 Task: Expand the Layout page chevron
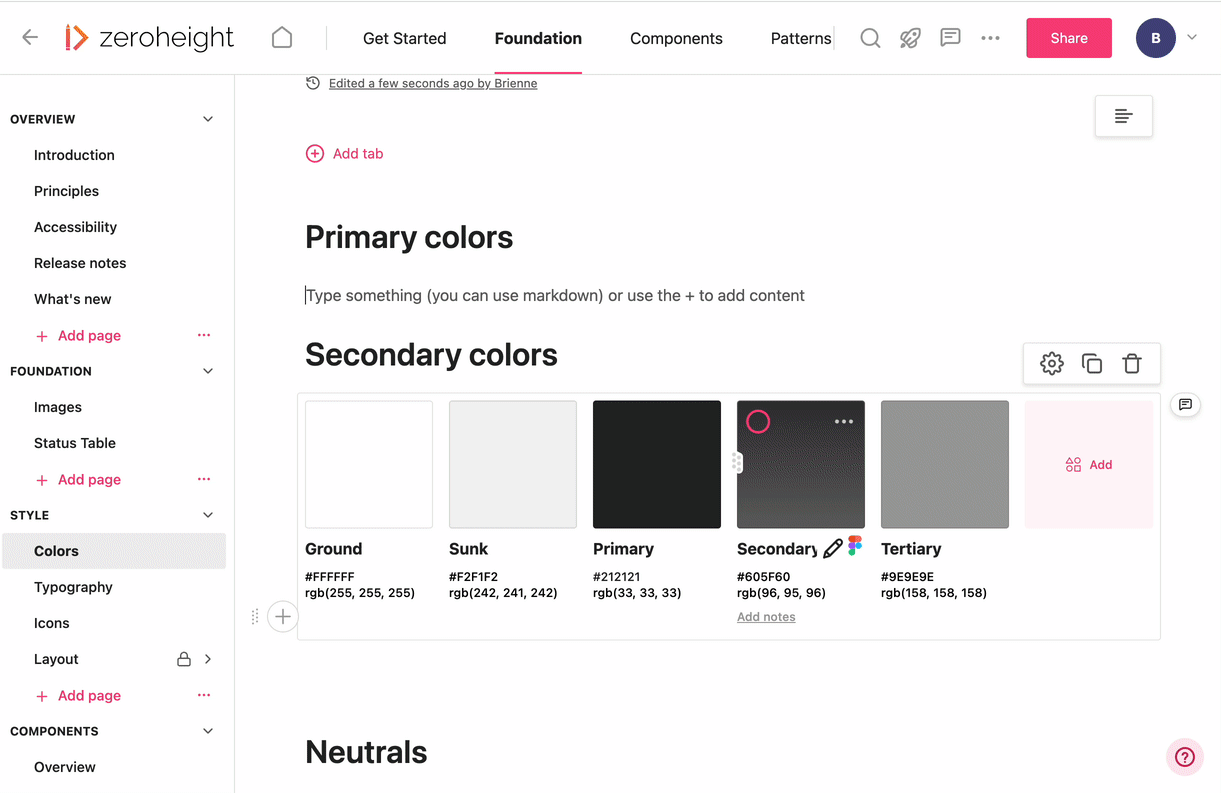point(208,659)
